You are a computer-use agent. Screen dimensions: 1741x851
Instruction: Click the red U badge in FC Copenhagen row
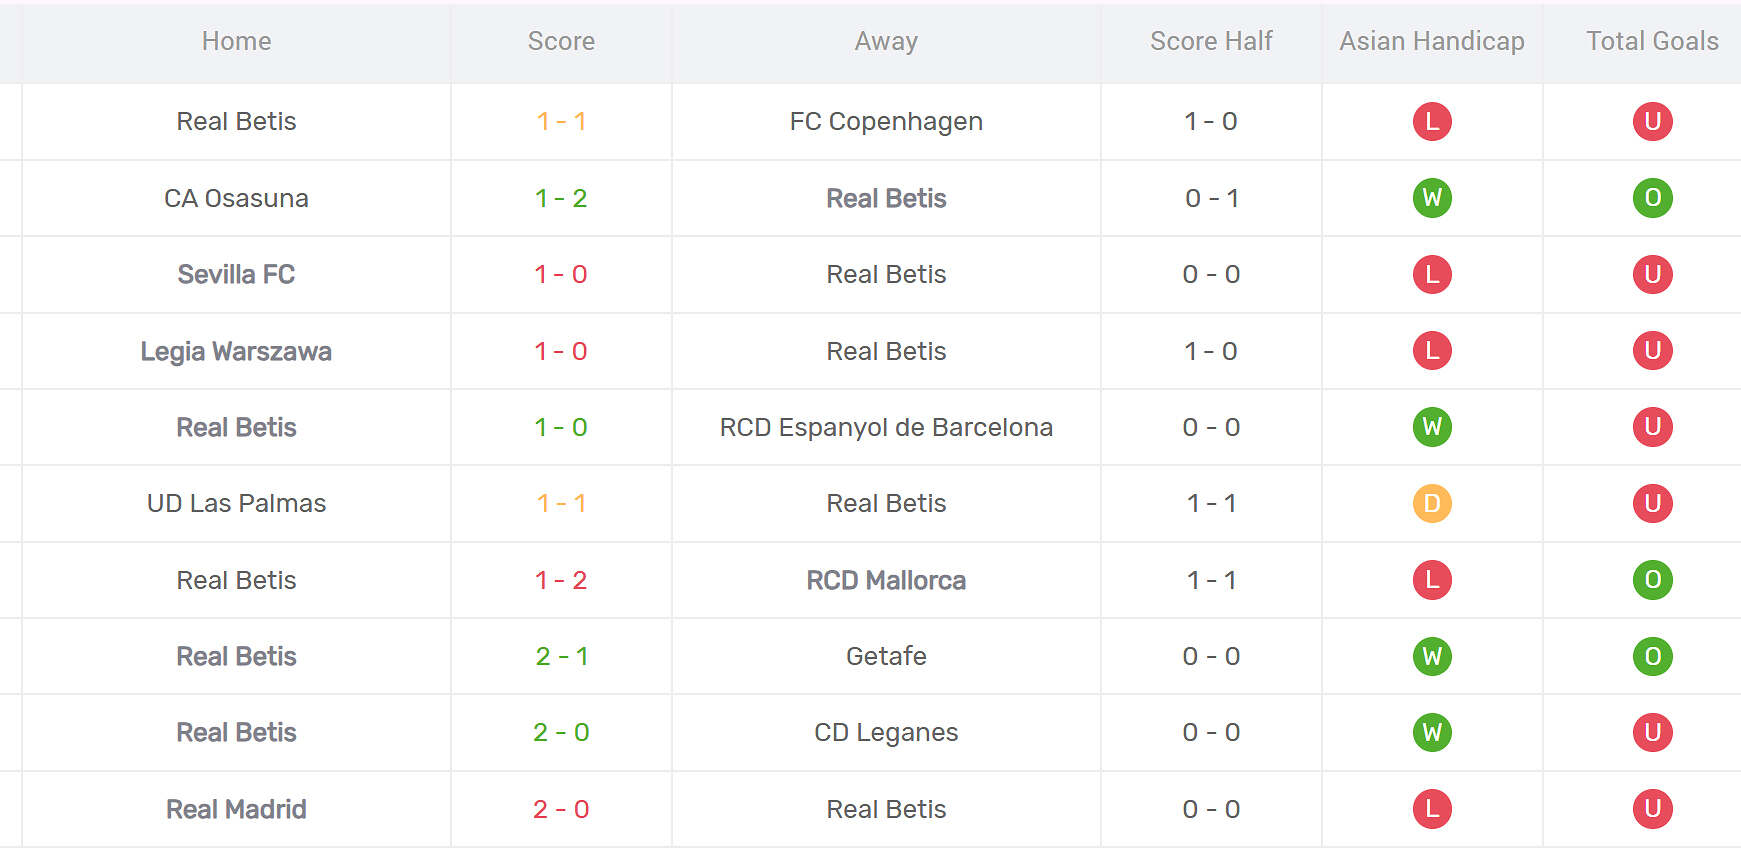1652,122
